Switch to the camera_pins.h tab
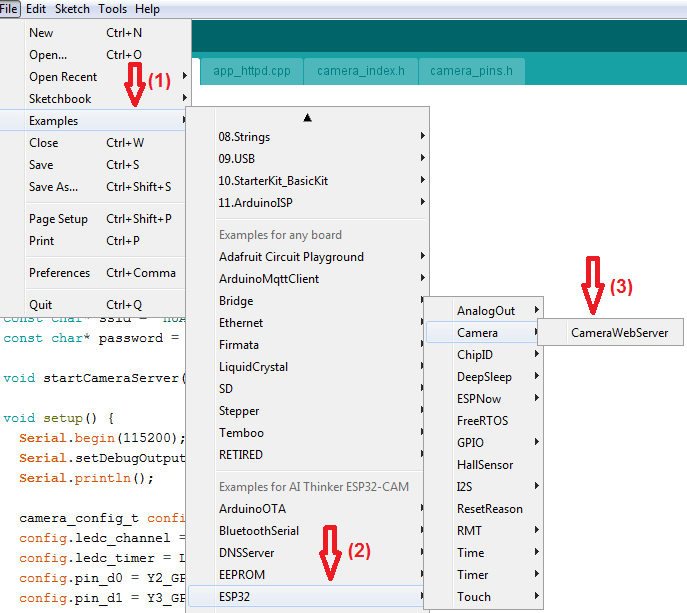687x613 pixels. click(471, 71)
